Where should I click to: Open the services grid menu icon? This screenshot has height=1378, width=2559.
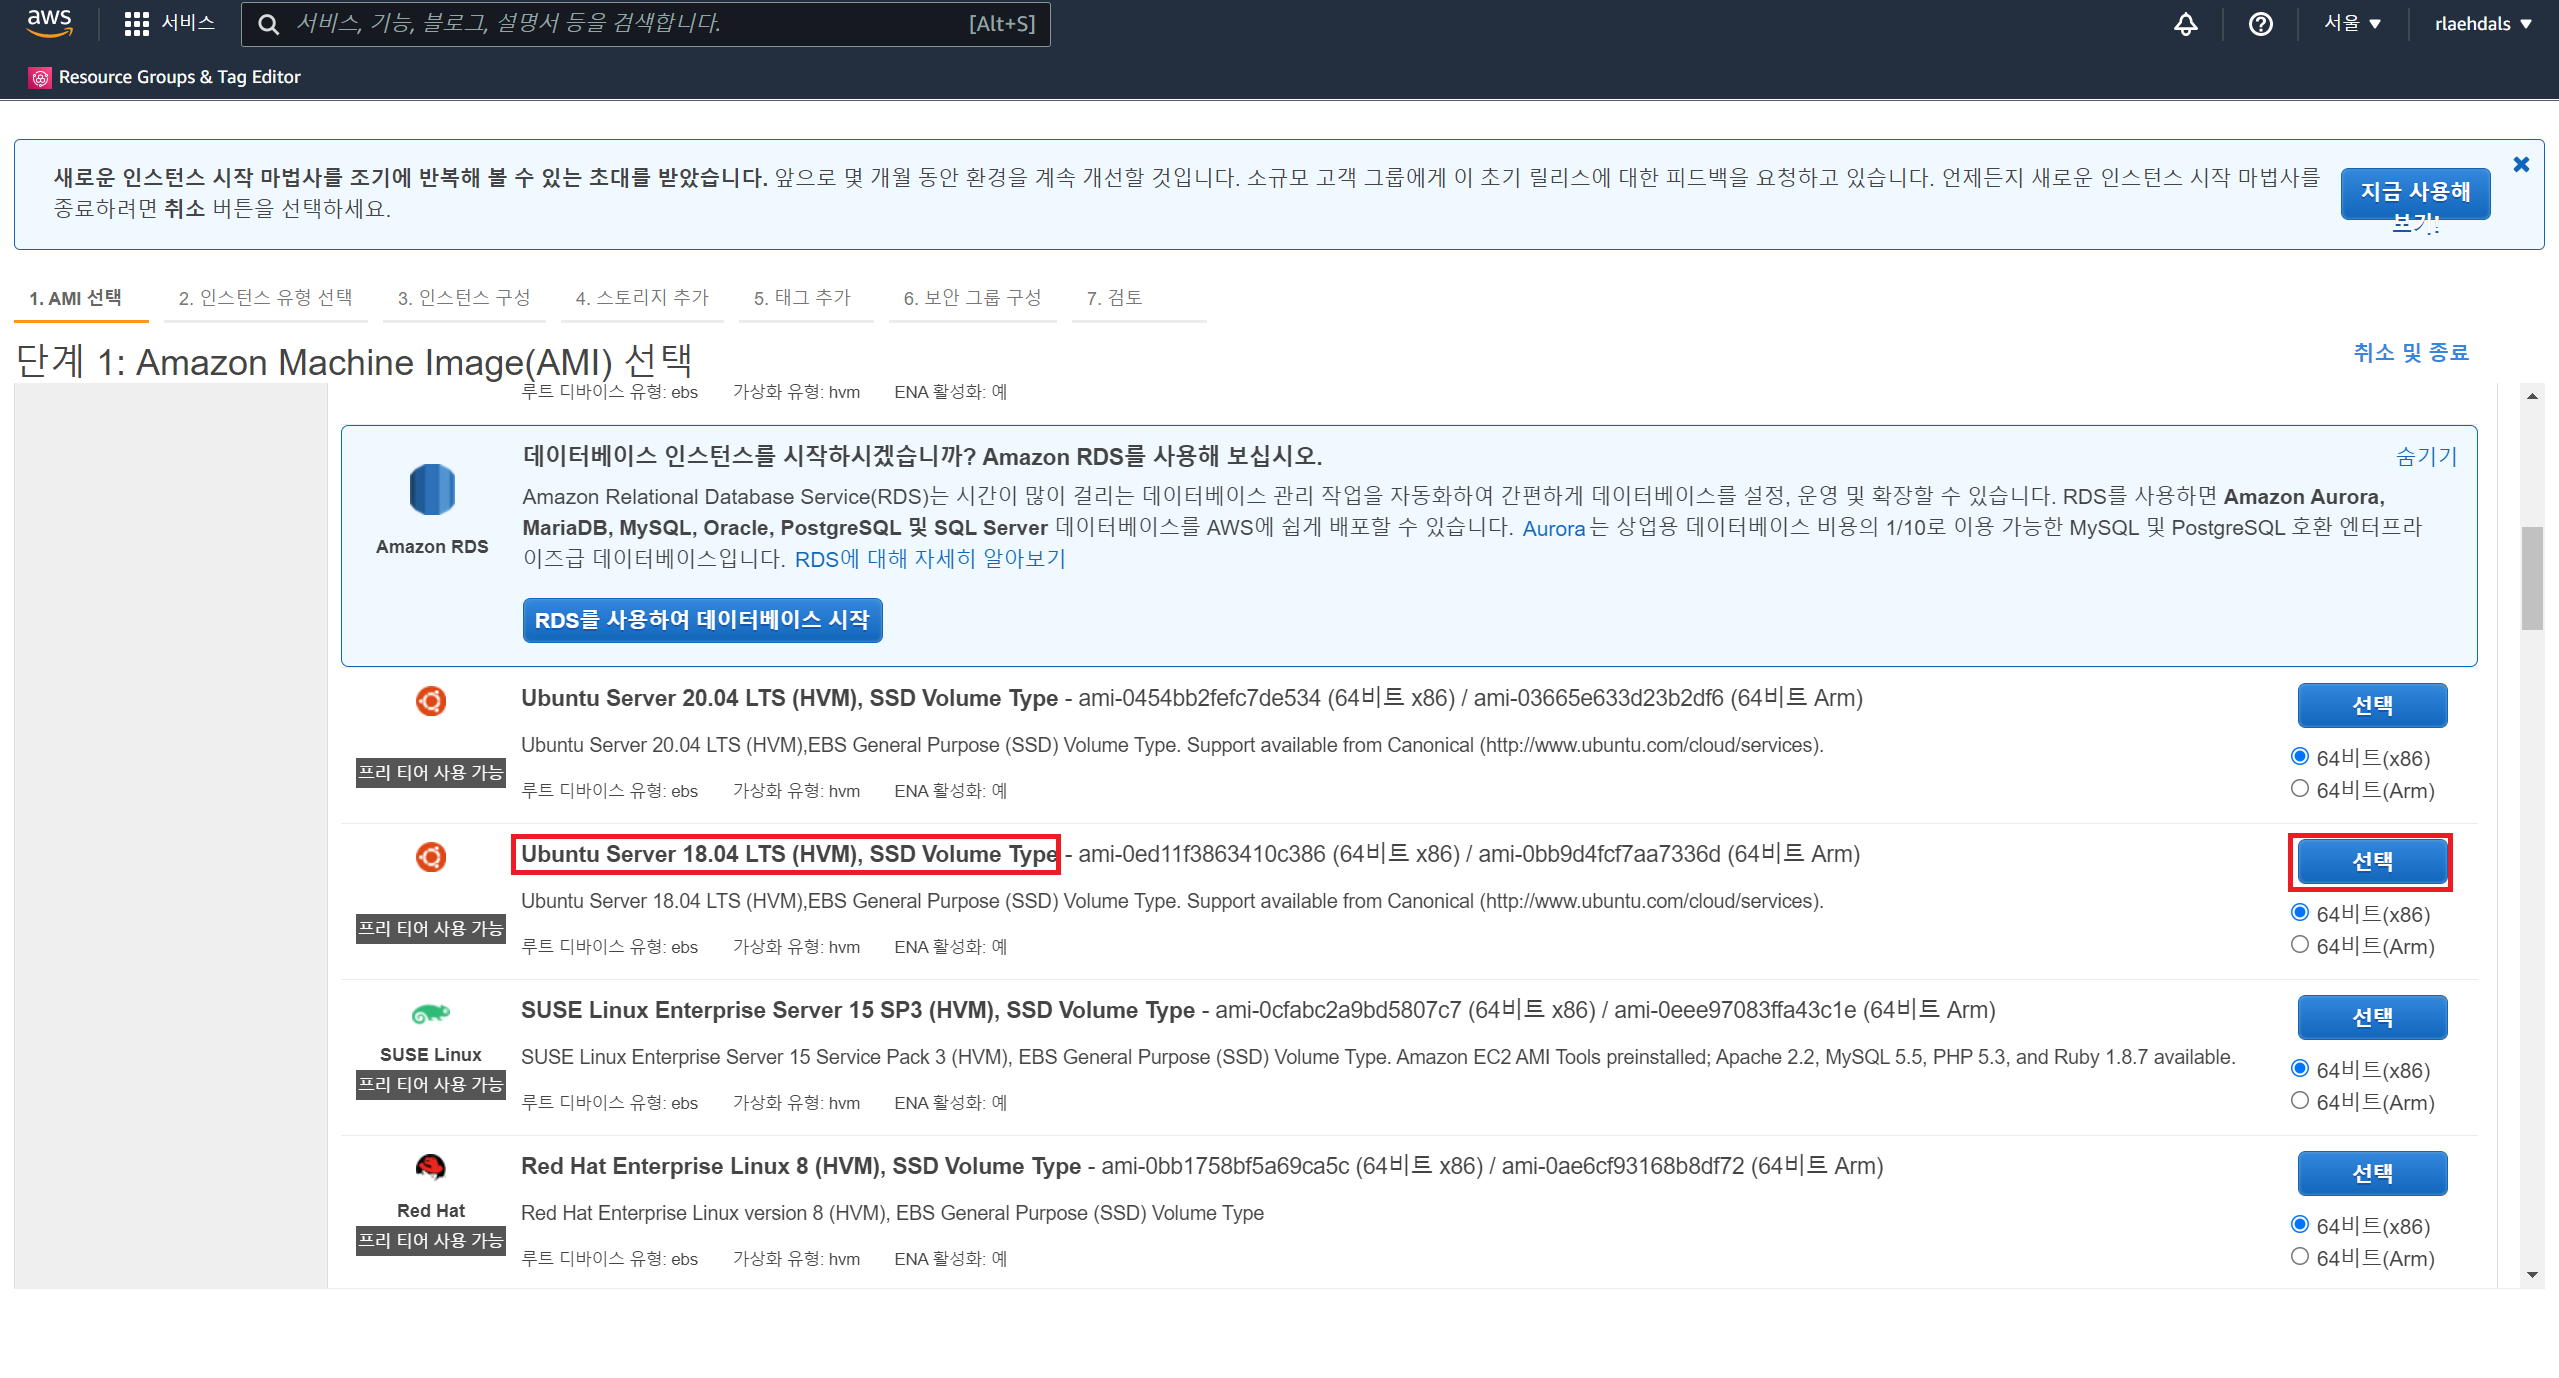click(x=136, y=24)
